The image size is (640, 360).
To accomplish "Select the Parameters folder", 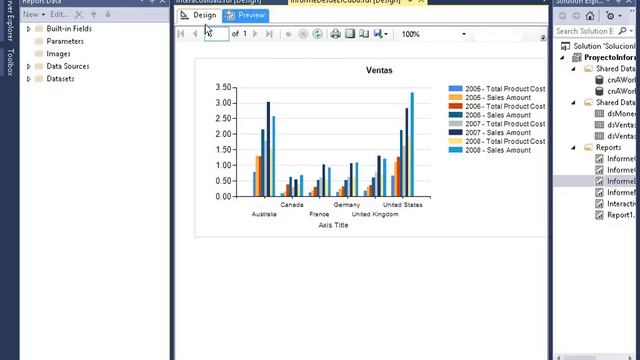I will 64,41.
